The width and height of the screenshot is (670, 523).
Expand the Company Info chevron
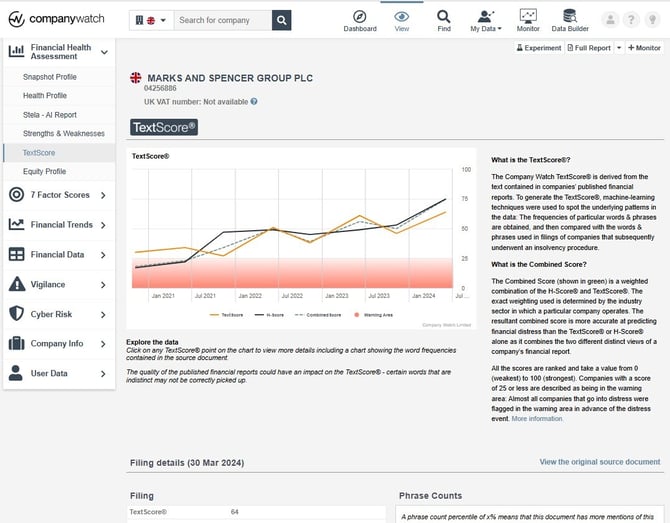(103, 344)
